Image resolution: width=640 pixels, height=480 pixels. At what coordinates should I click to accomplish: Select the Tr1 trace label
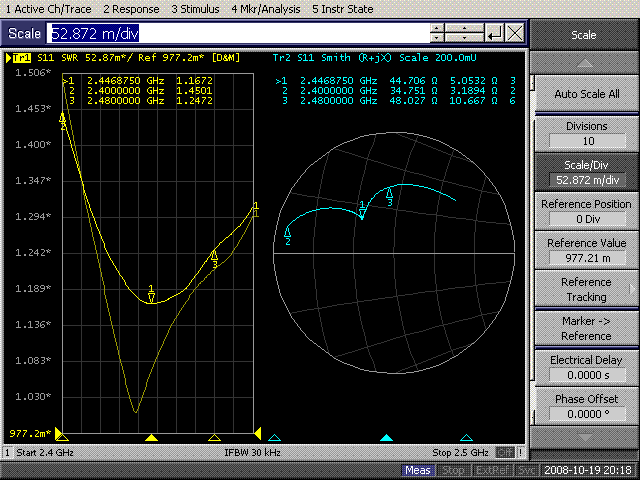21,58
